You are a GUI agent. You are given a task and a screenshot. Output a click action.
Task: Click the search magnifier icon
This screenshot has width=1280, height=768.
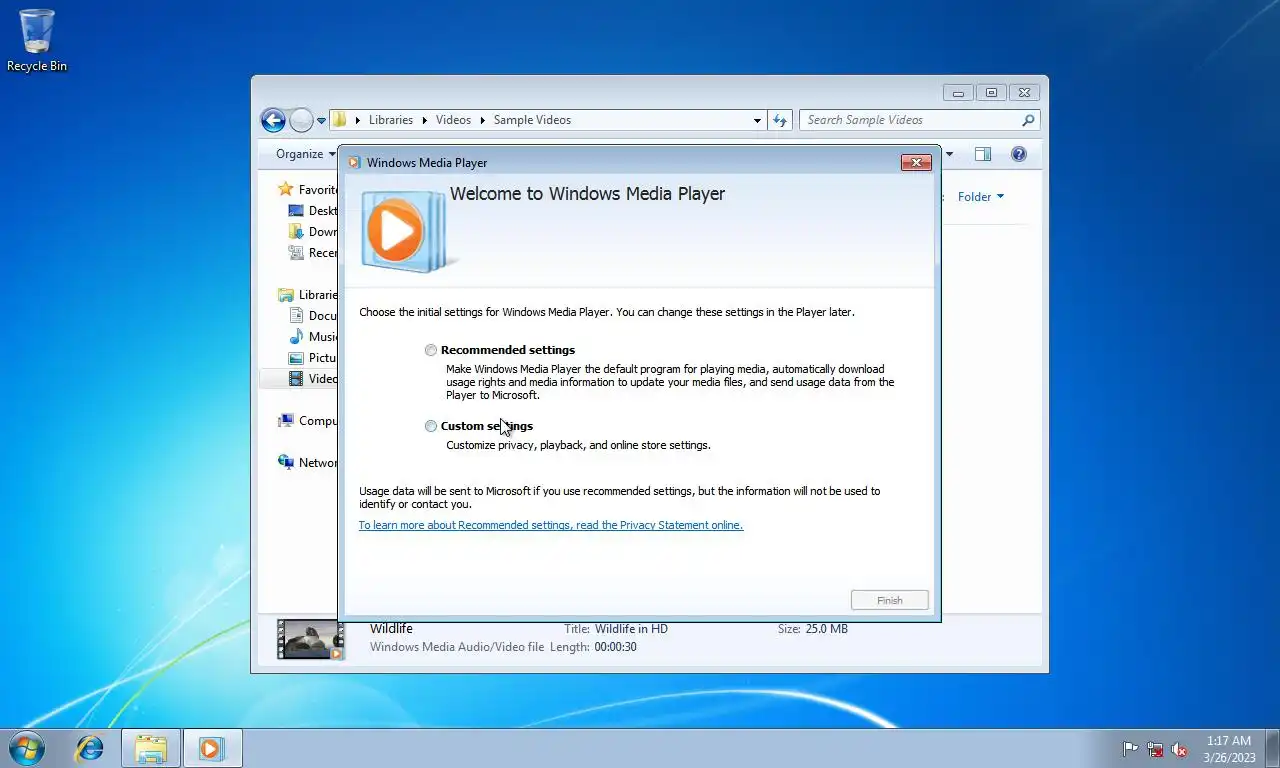[1028, 120]
